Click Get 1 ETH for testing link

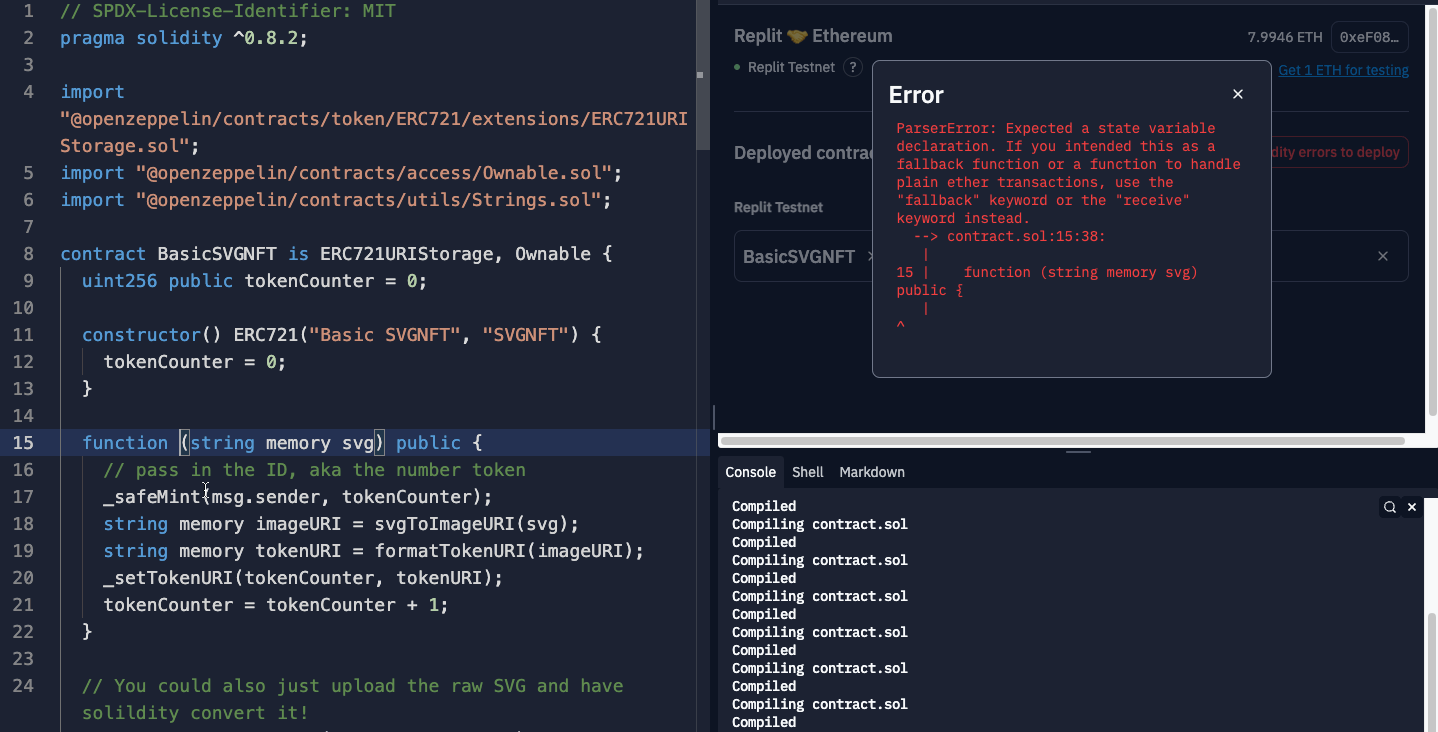(1343, 70)
